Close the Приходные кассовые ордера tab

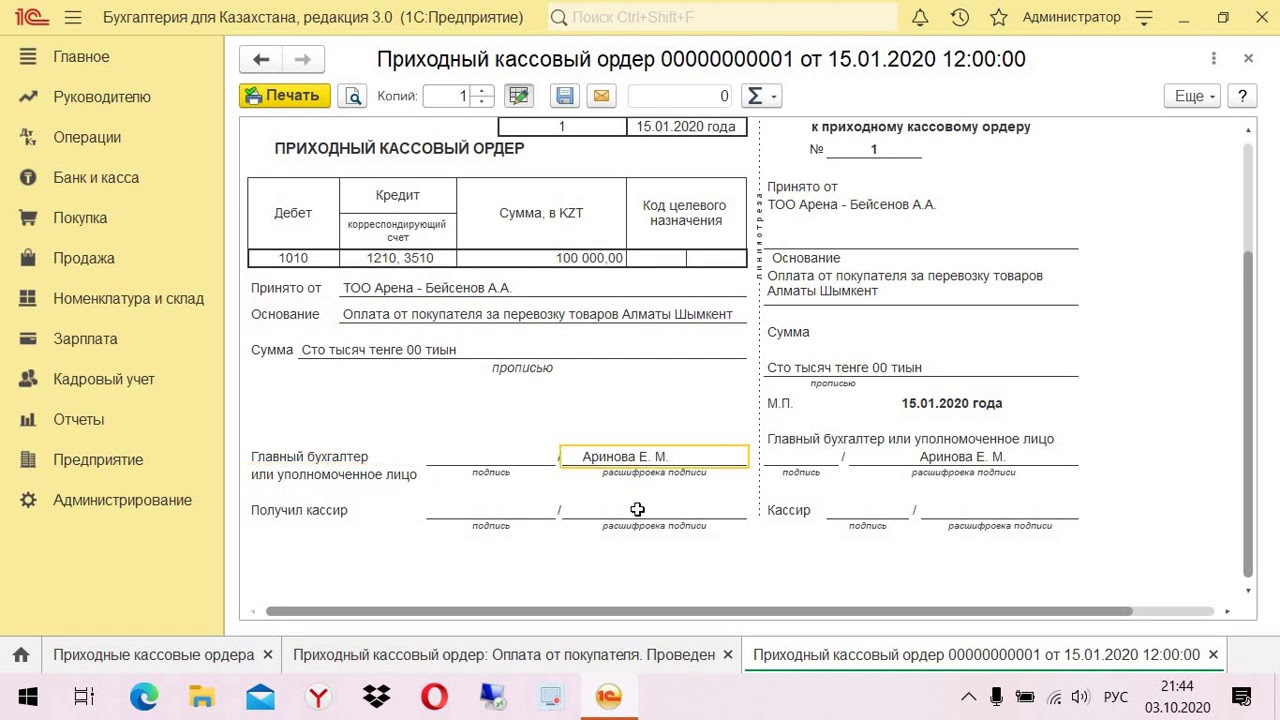click(x=268, y=655)
